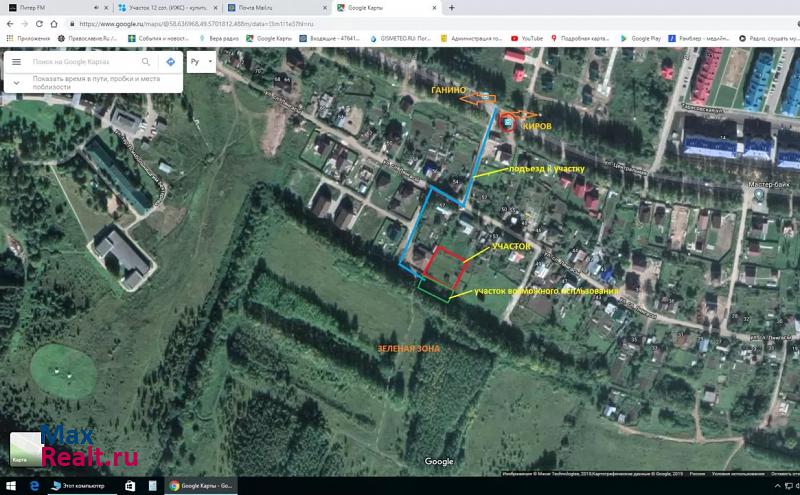Focus the Google Maps search field
This screenshot has width=800, height=495.
tap(85, 62)
